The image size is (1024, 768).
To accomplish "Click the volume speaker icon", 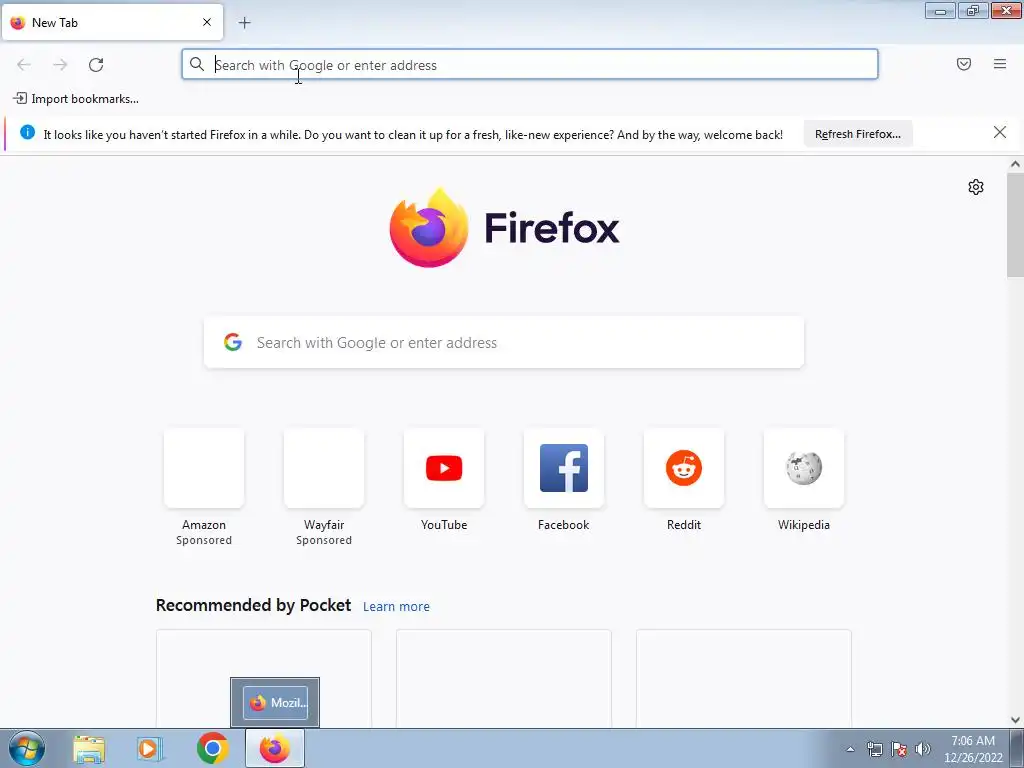I will (x=923, y=749).
